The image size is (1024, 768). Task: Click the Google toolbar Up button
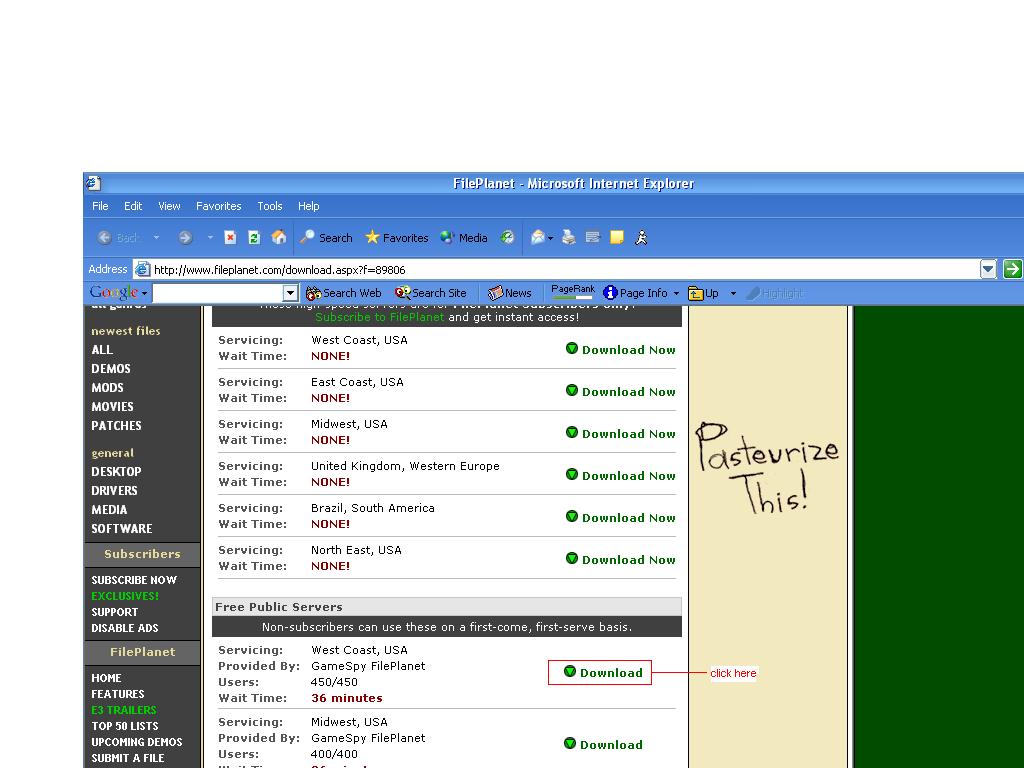[703, 293]
